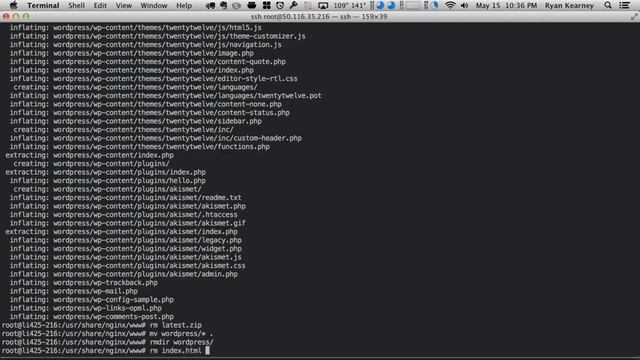Screen dimensions: 640x360
Task: Click the akismet/admin.php output line
Action: tap(124, 274)
